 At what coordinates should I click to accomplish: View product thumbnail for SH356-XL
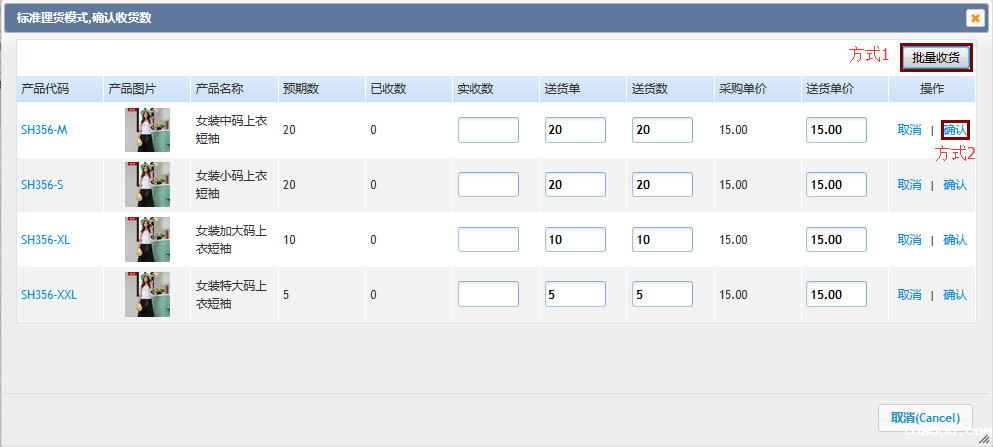147,240
